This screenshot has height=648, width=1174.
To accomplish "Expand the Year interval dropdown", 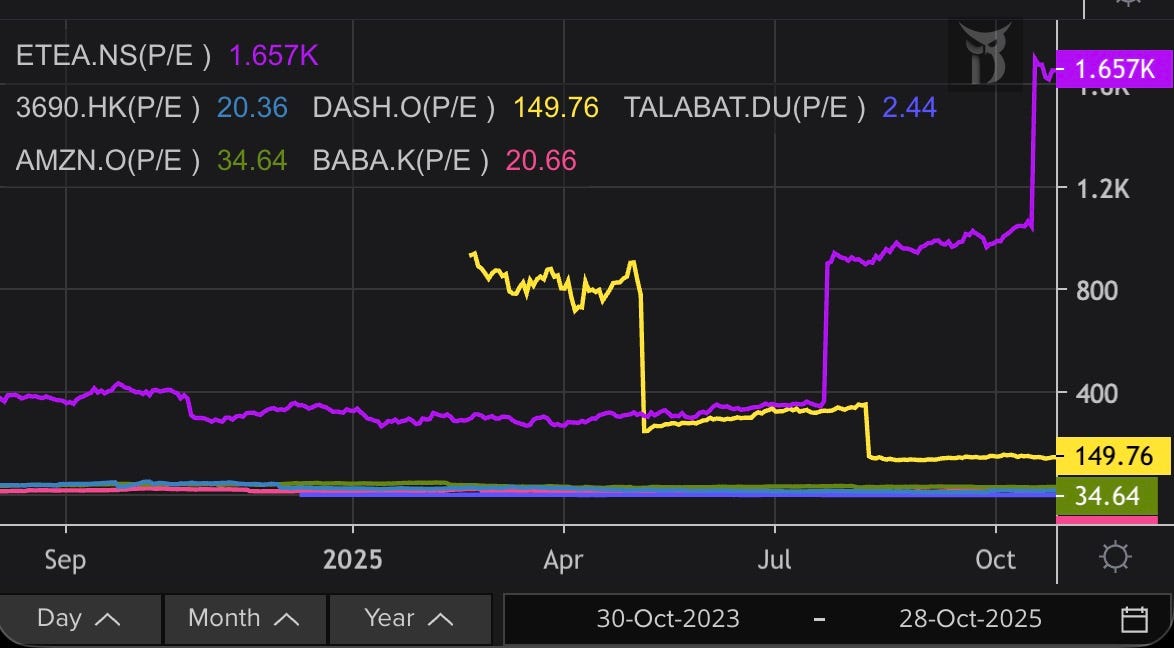I will (410, 618).
